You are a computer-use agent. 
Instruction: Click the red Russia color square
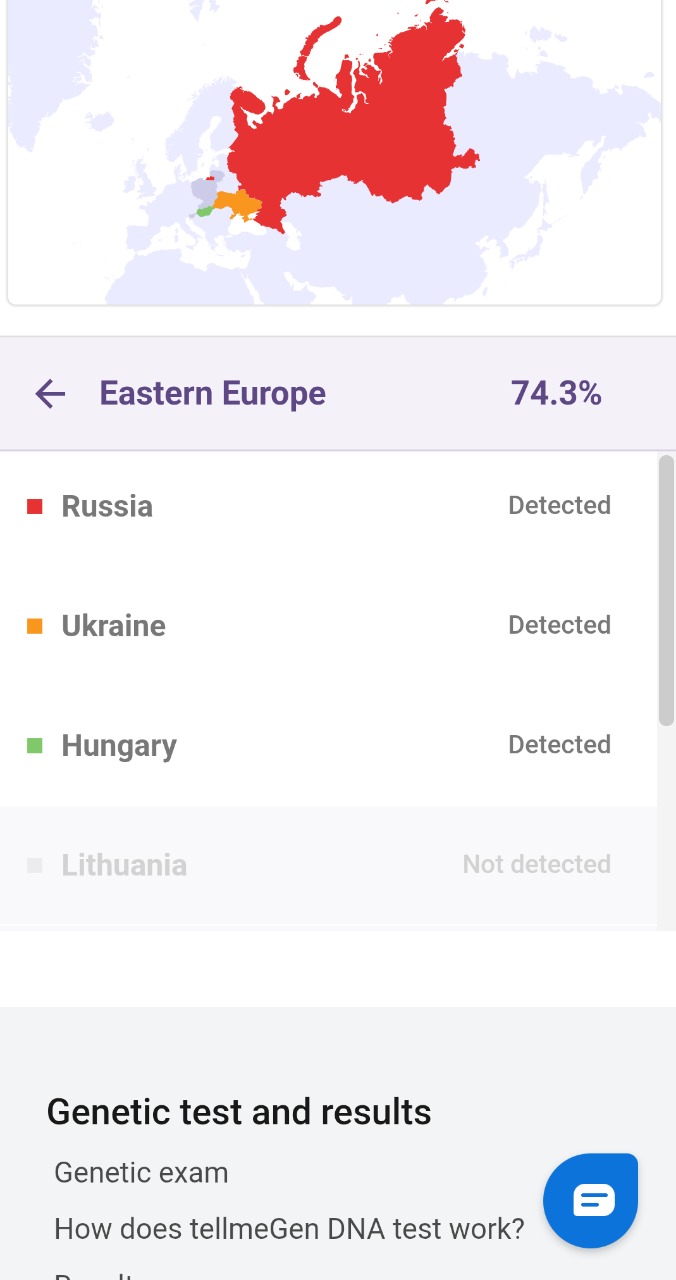click(35, 507)
